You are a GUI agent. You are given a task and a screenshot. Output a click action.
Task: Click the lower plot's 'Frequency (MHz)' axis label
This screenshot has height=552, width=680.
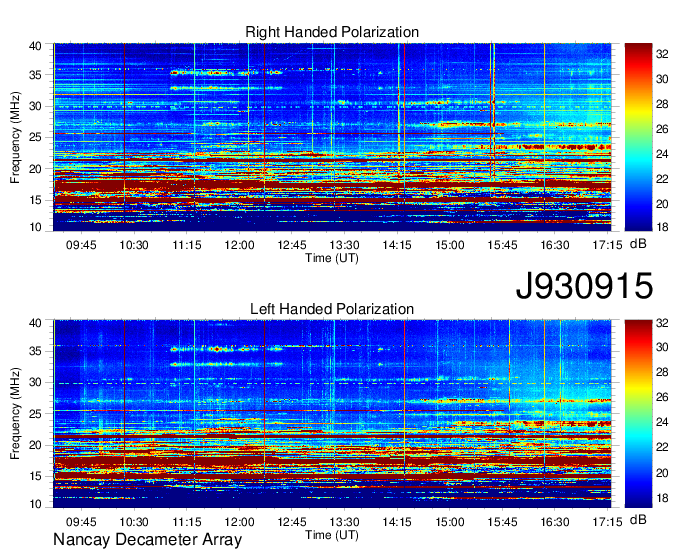click(x=15, y=414)
